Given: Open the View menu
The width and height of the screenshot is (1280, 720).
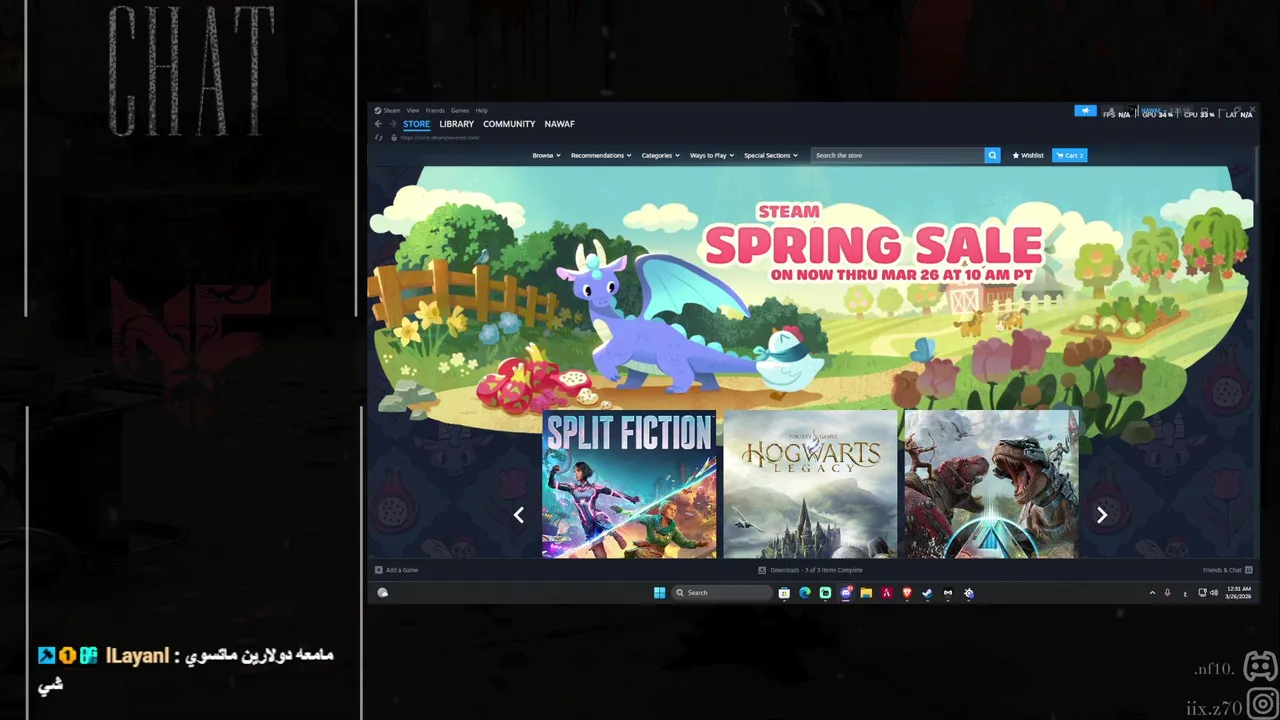Looking at the screenshot, I should click(x=413, y=111).
